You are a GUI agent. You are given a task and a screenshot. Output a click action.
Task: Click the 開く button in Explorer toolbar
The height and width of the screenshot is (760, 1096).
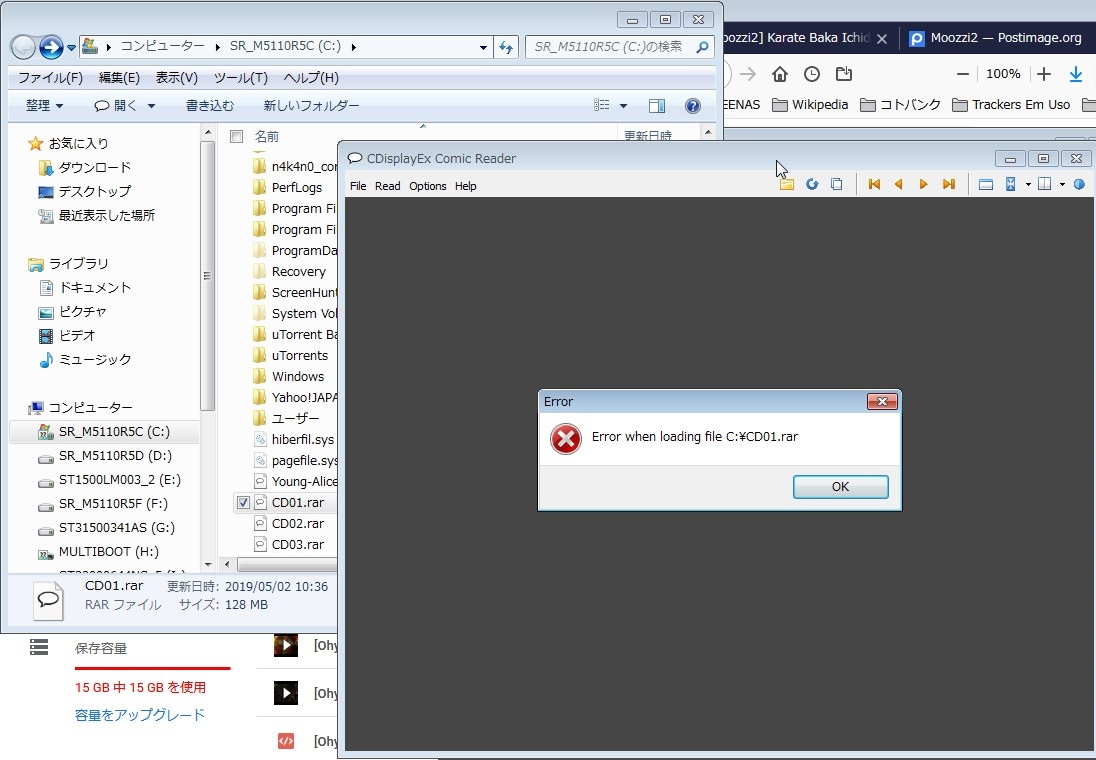coord(116,106)
